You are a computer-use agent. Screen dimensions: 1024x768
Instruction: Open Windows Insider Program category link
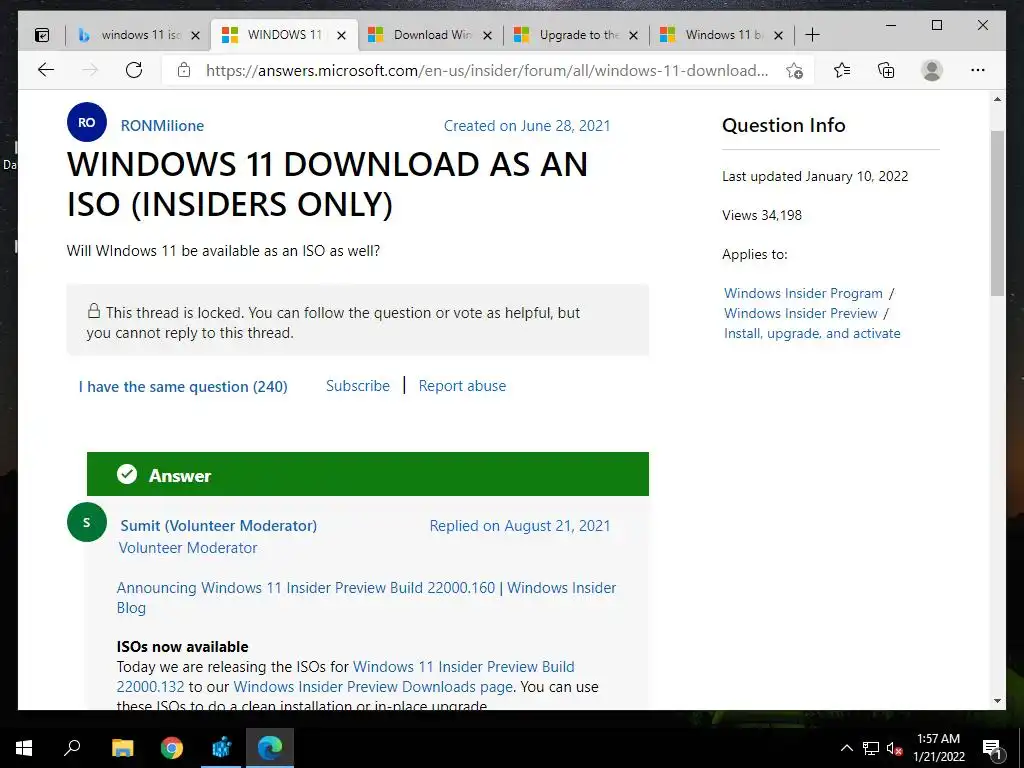tap(803, 293)
